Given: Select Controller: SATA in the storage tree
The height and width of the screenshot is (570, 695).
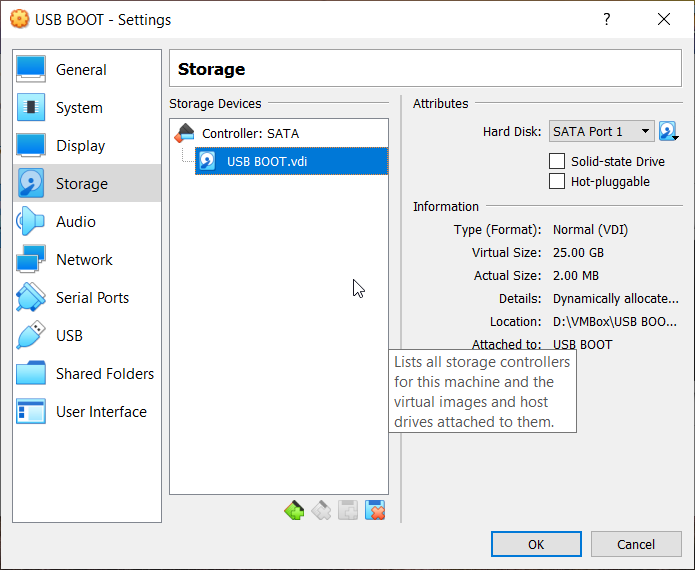Looking at the screenshot, I should [250, 133].
